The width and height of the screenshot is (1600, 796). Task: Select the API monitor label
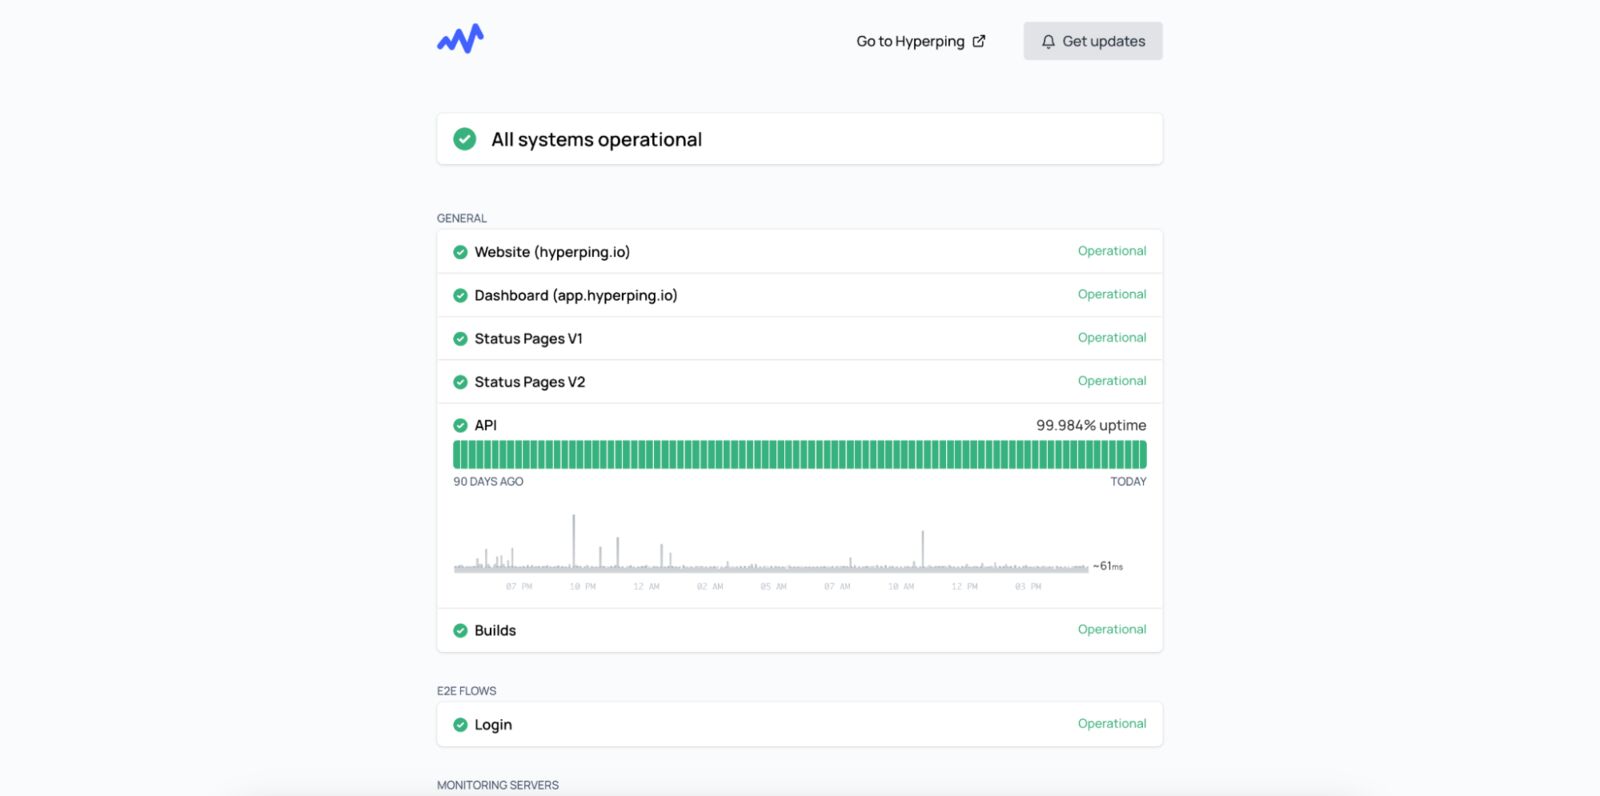485,425
